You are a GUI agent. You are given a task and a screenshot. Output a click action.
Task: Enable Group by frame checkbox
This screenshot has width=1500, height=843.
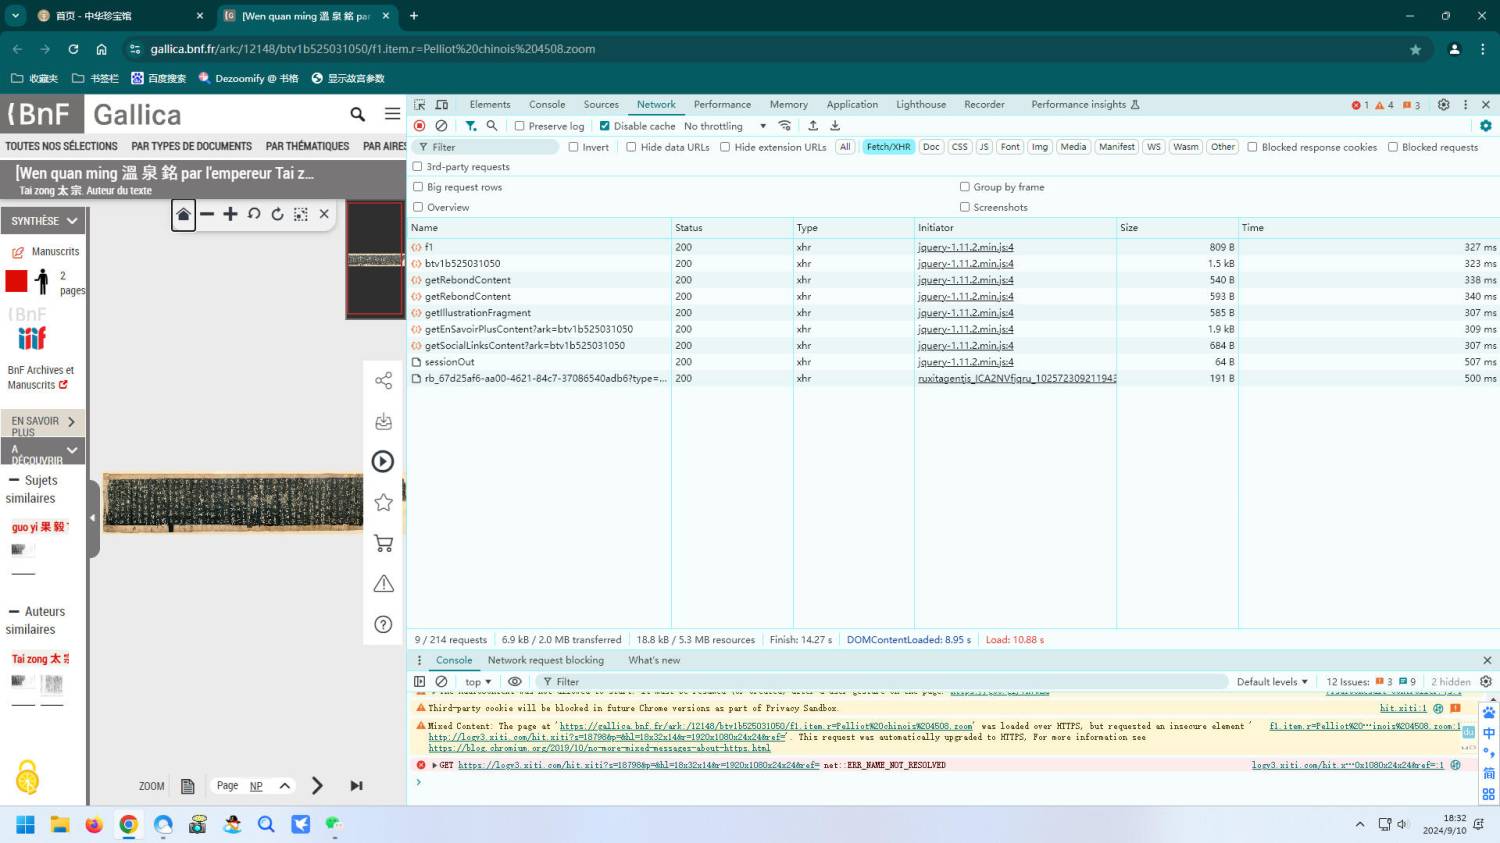tap(965, 187)
